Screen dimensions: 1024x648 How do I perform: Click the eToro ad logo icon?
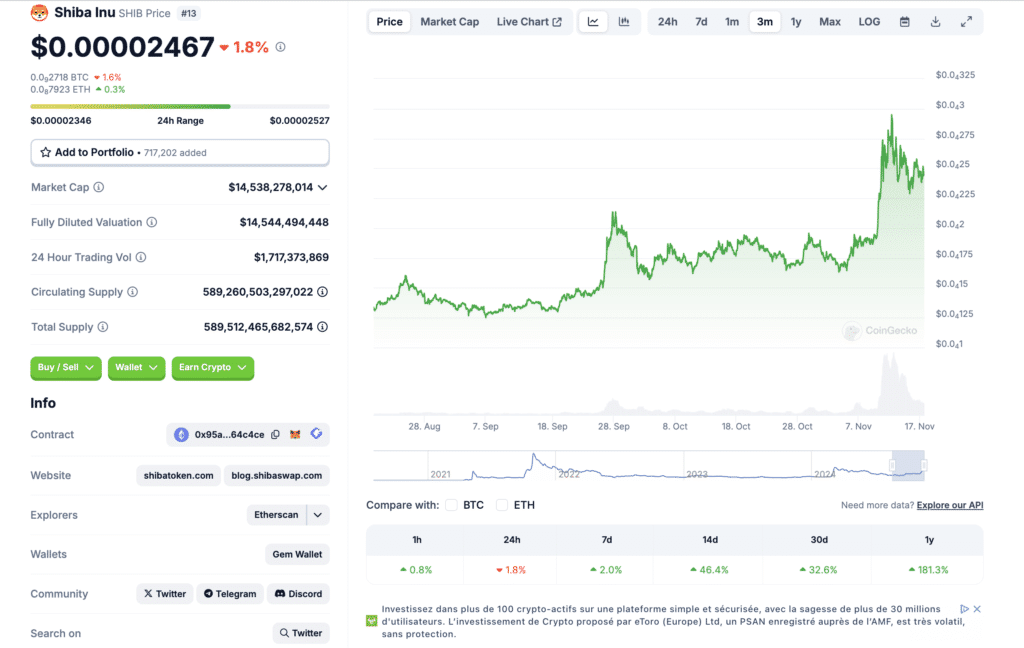coord(372,621)
